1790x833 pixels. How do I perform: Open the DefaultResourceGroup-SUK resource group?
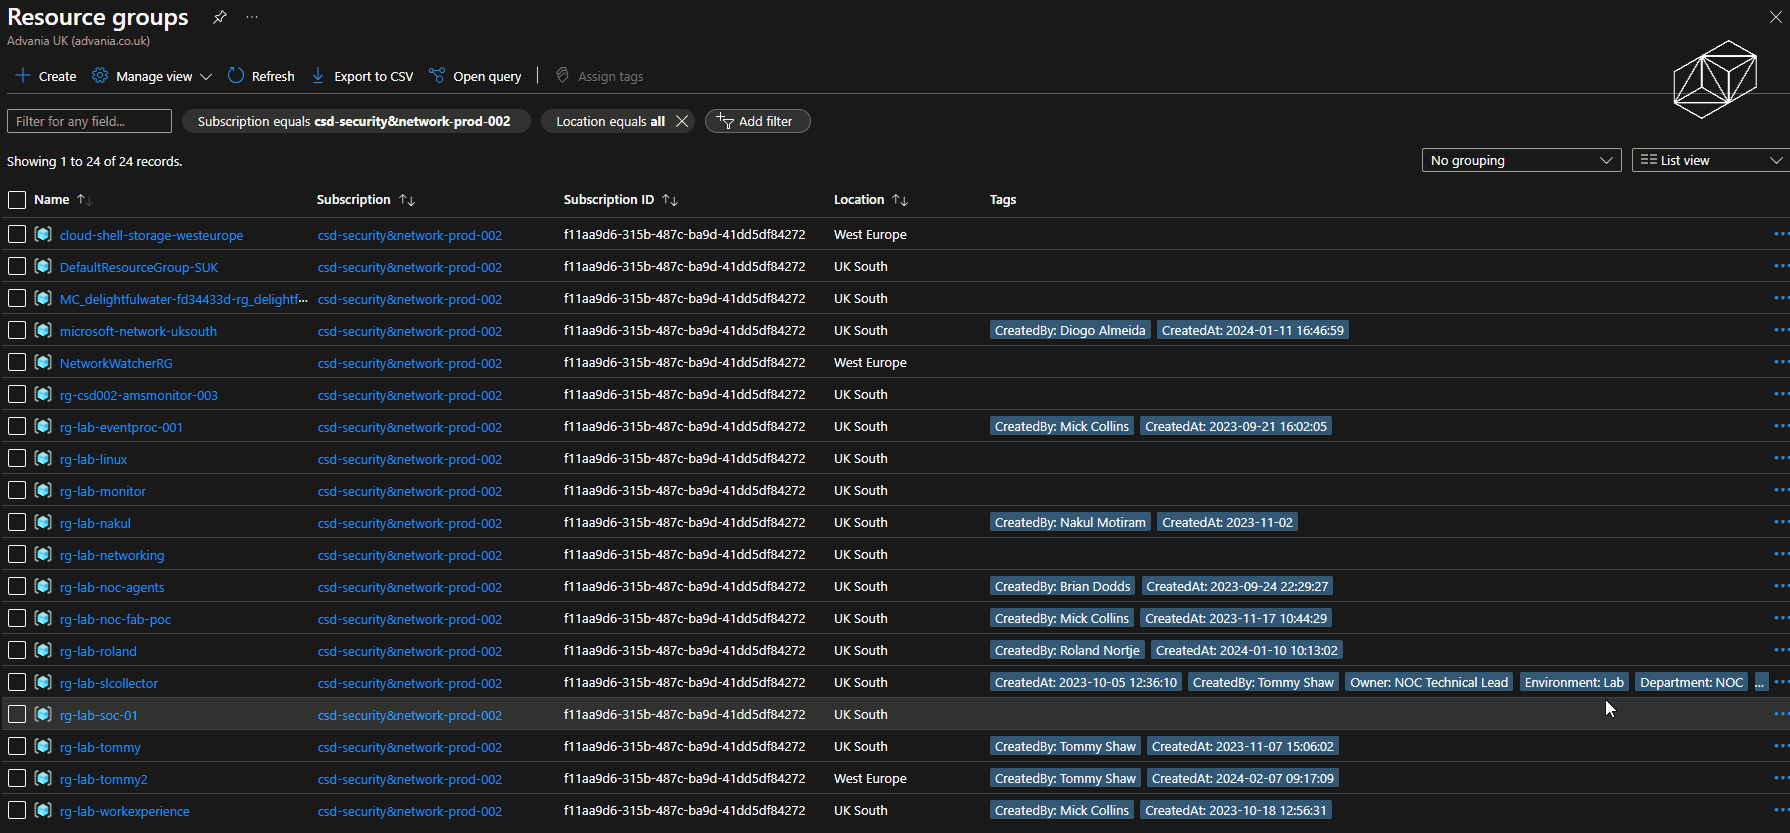pos(138,267)
